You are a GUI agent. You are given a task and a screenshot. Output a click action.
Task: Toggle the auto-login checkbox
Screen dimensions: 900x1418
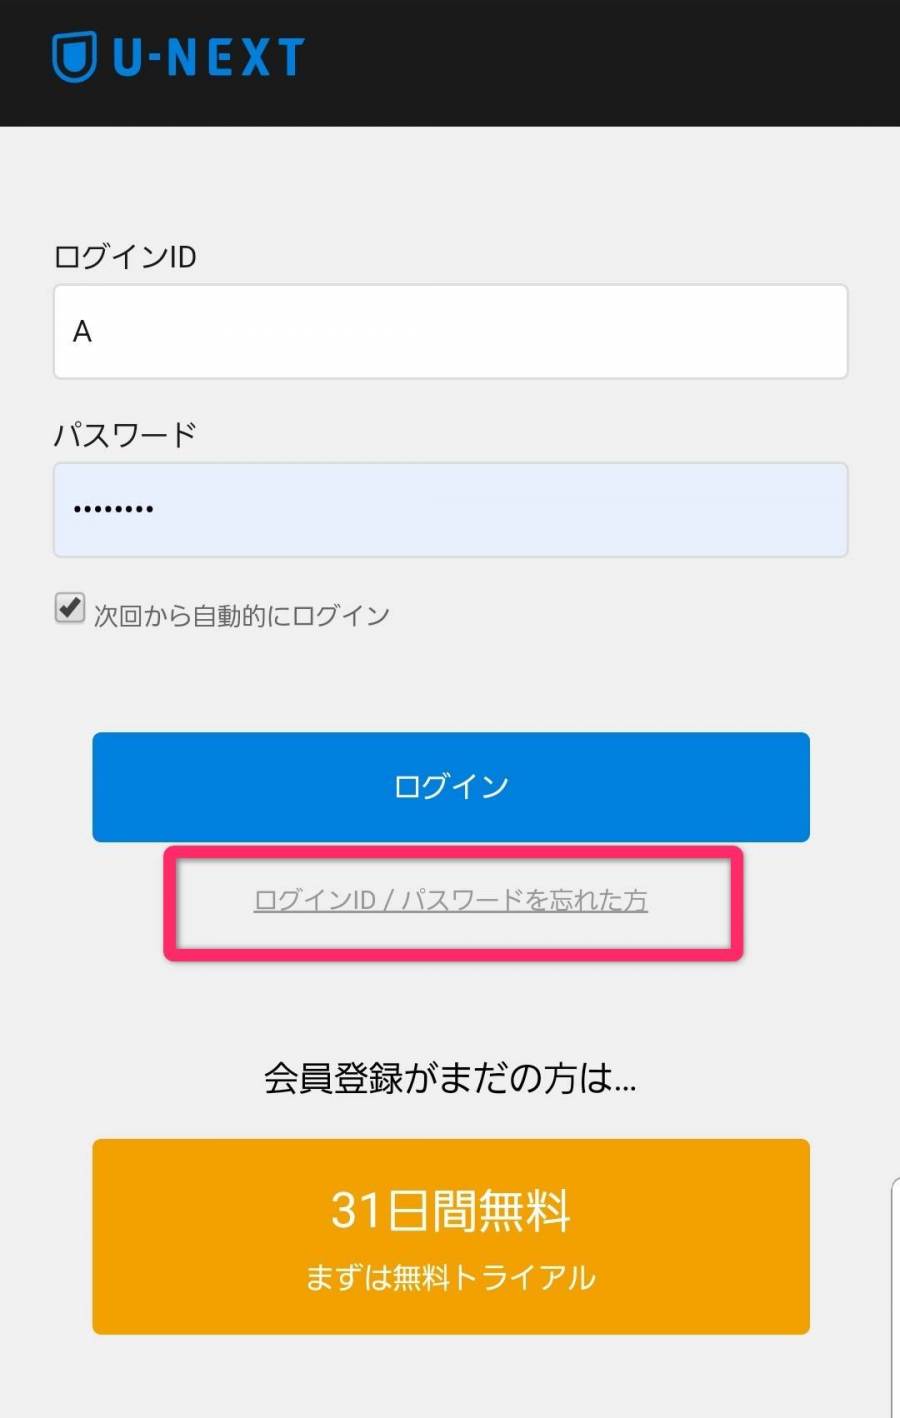pyautogui.click(x=69, y=608)
